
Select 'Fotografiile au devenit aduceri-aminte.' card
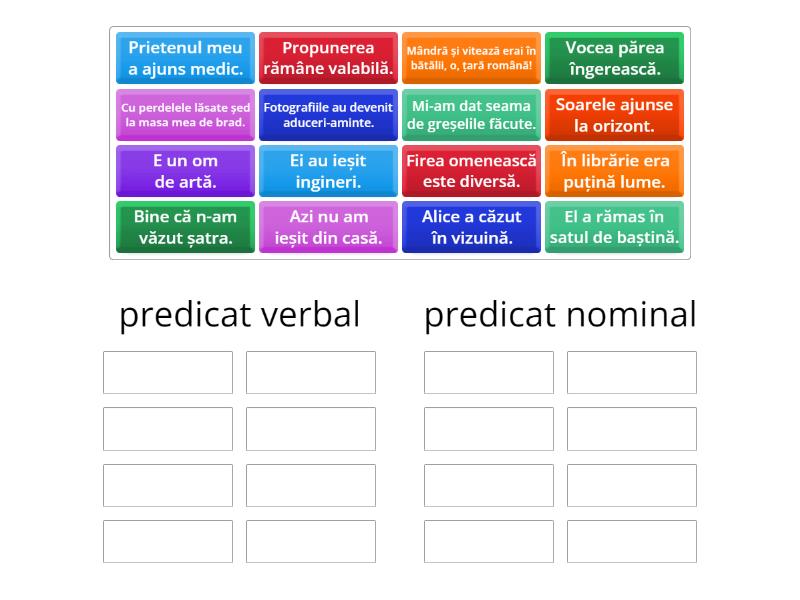[x=328, y=114]
